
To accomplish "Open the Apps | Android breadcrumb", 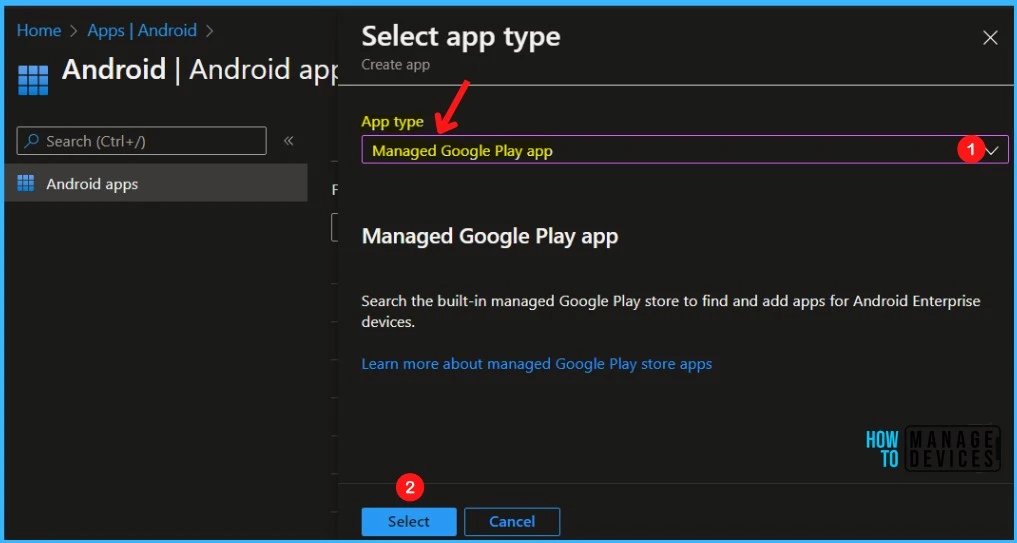I will [142, 30].
